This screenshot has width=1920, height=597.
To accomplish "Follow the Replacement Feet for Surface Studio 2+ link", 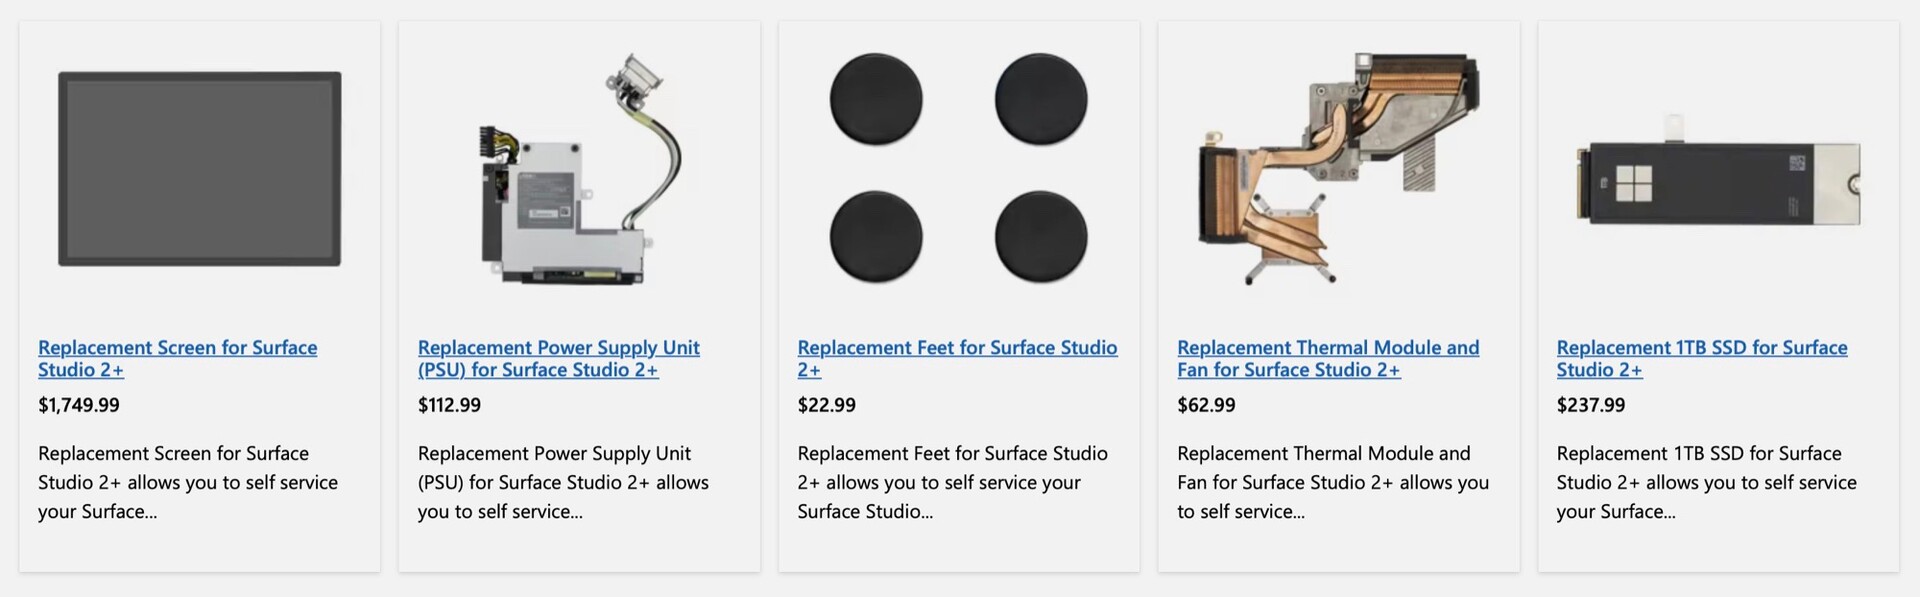I will pyautogui.click(x=956, y=358).
